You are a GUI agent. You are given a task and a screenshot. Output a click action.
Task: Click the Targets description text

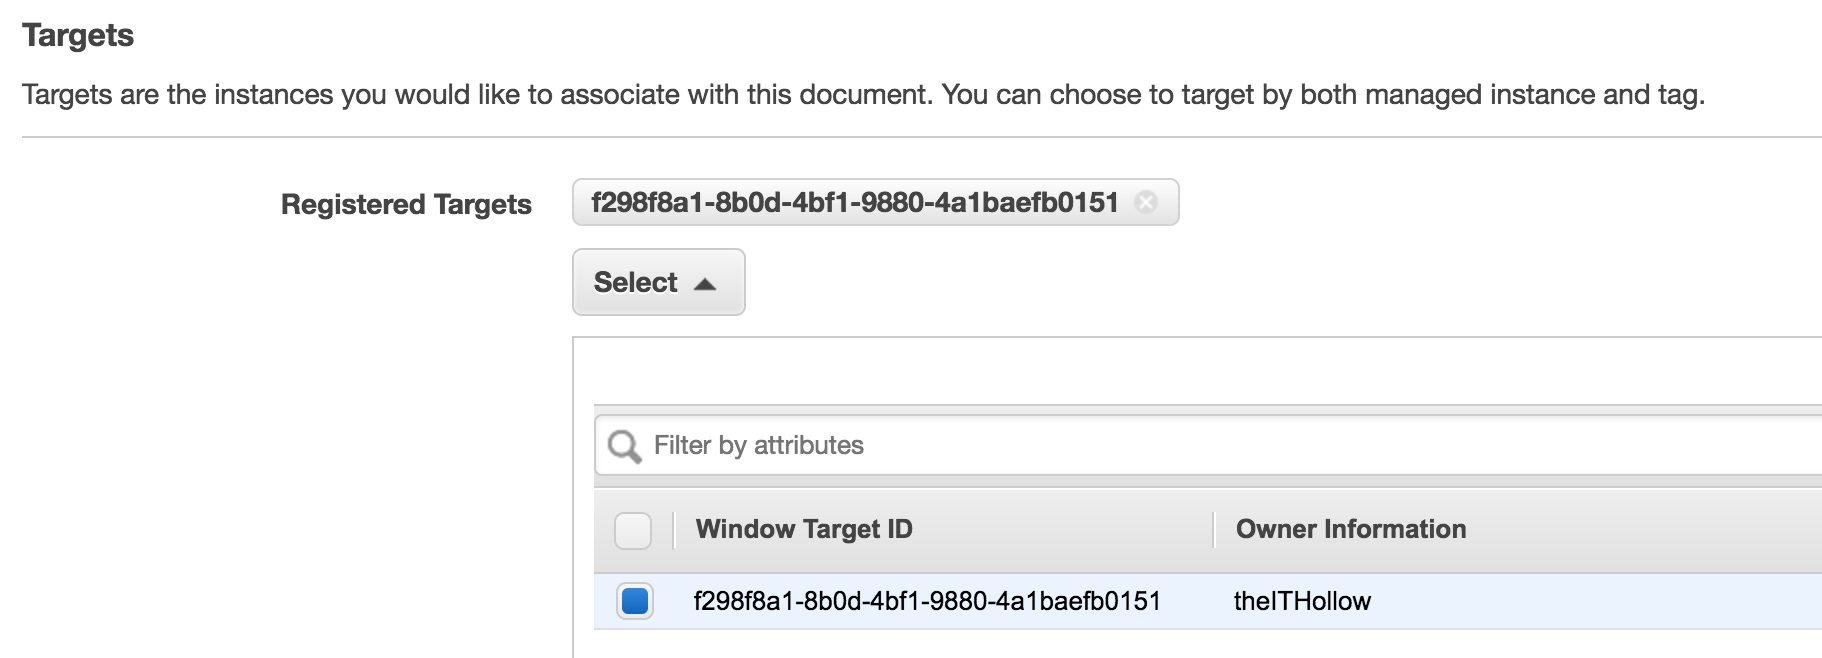[x=862, y=95]
